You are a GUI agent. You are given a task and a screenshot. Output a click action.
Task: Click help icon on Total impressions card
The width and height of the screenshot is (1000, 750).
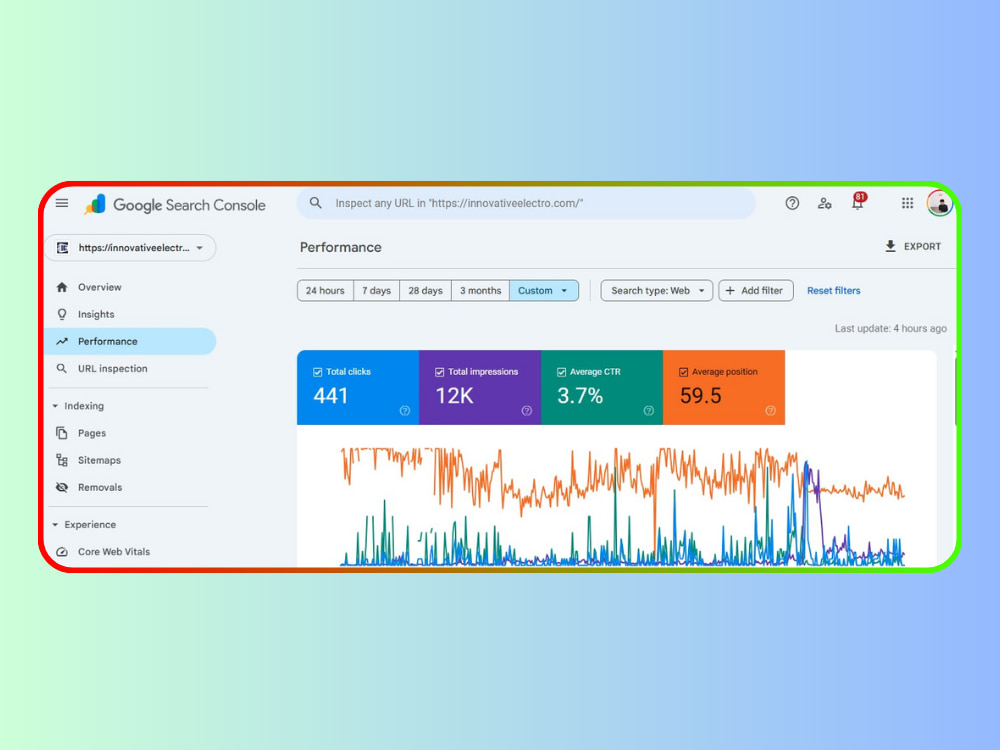tap(527, 411)
